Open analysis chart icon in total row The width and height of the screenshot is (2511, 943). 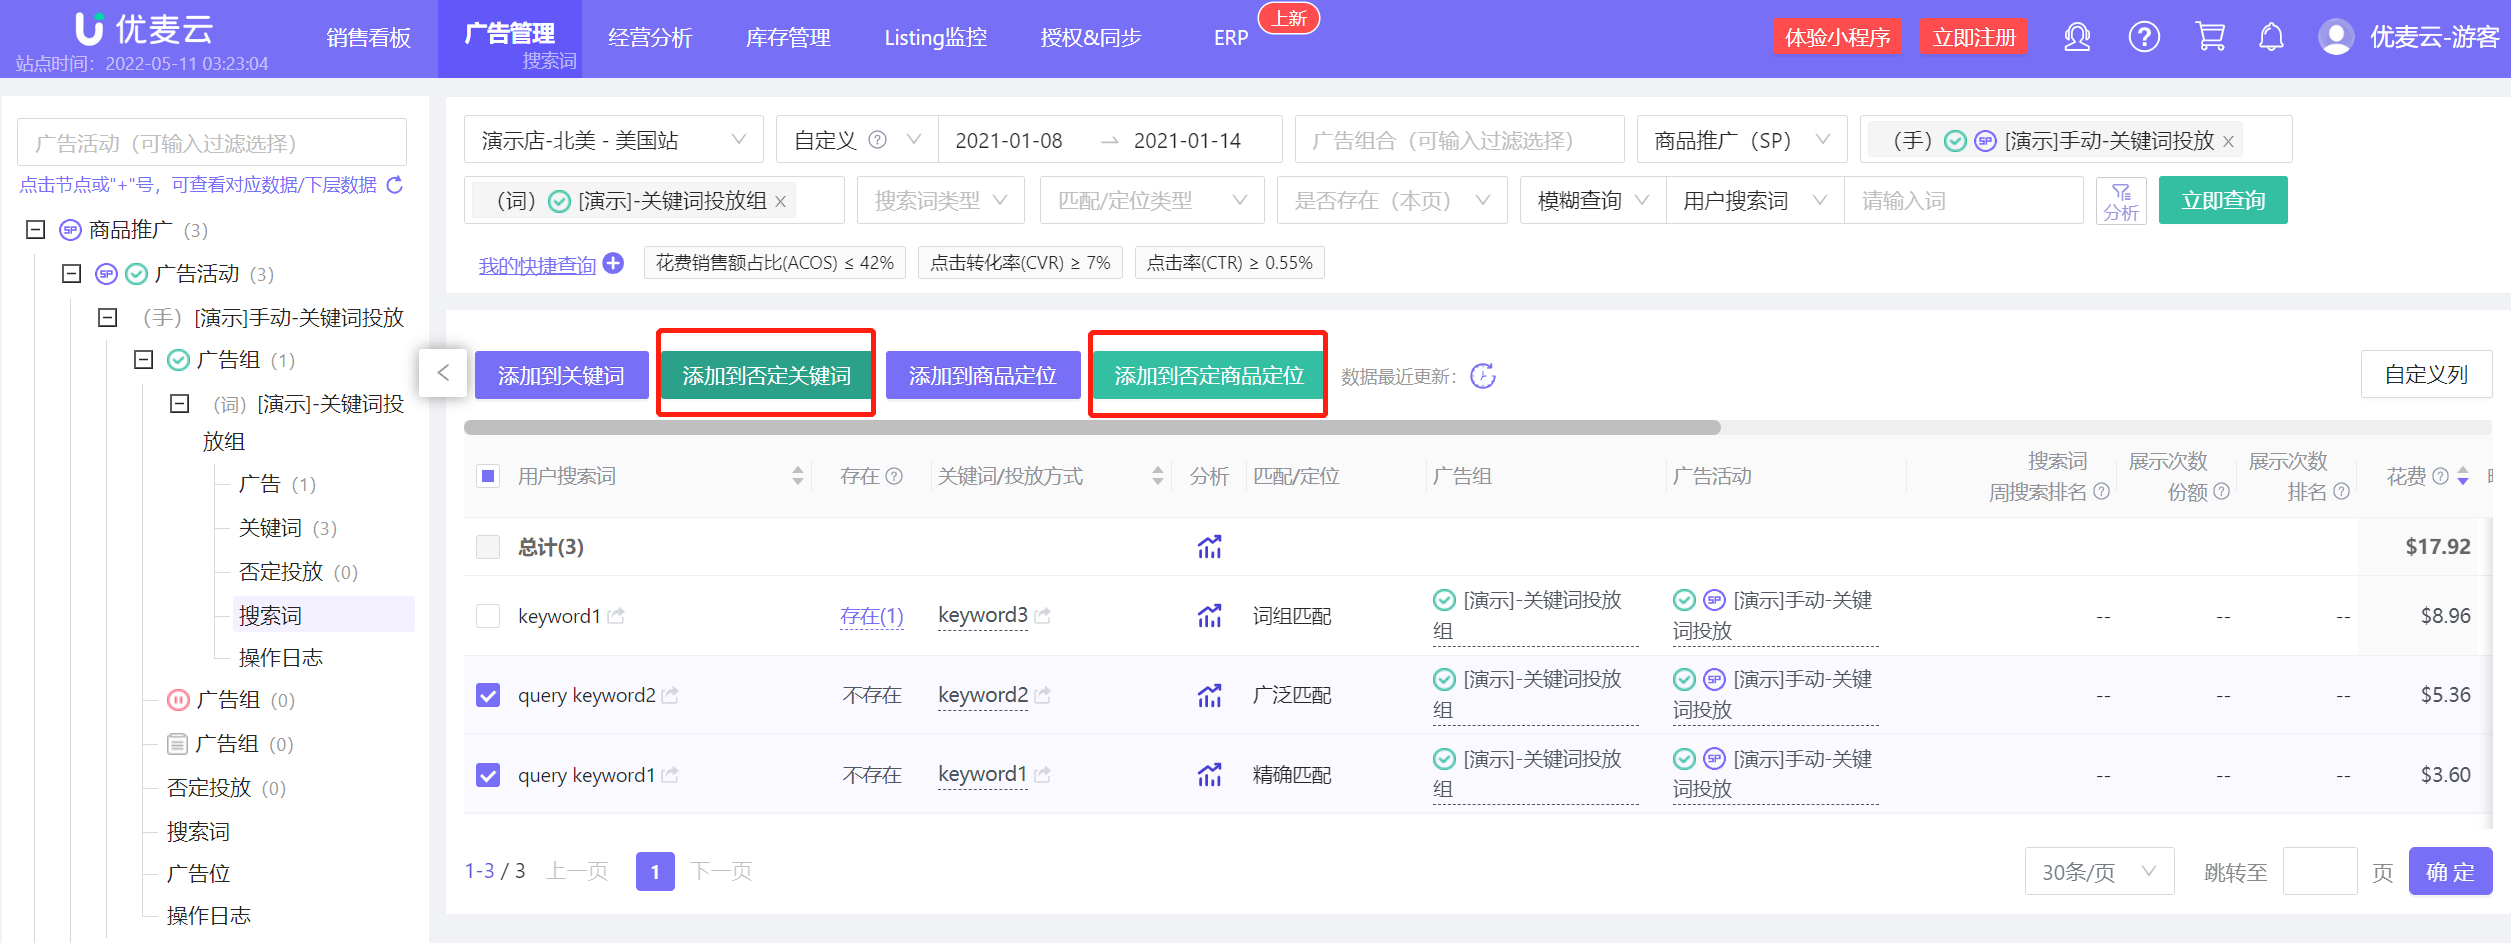coord(1210,547)
